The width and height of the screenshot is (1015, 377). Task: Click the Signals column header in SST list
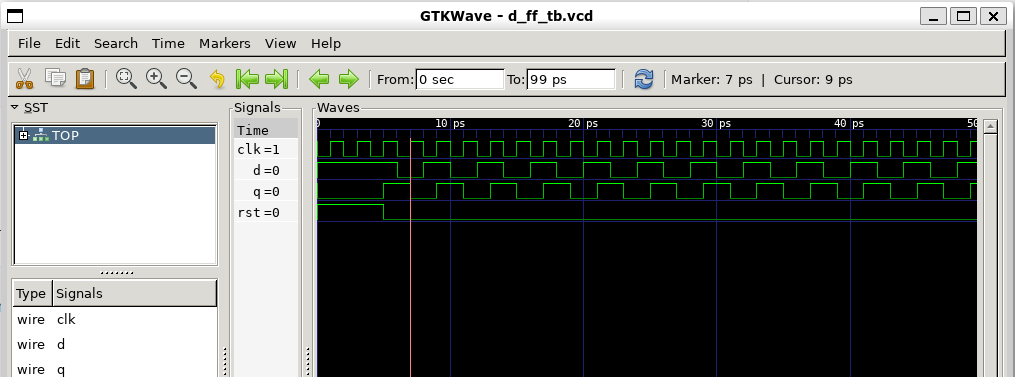tap(134, 293)
